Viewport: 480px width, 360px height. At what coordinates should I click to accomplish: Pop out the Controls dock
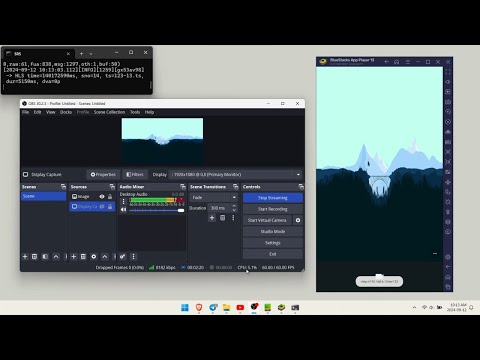(301, 187)
